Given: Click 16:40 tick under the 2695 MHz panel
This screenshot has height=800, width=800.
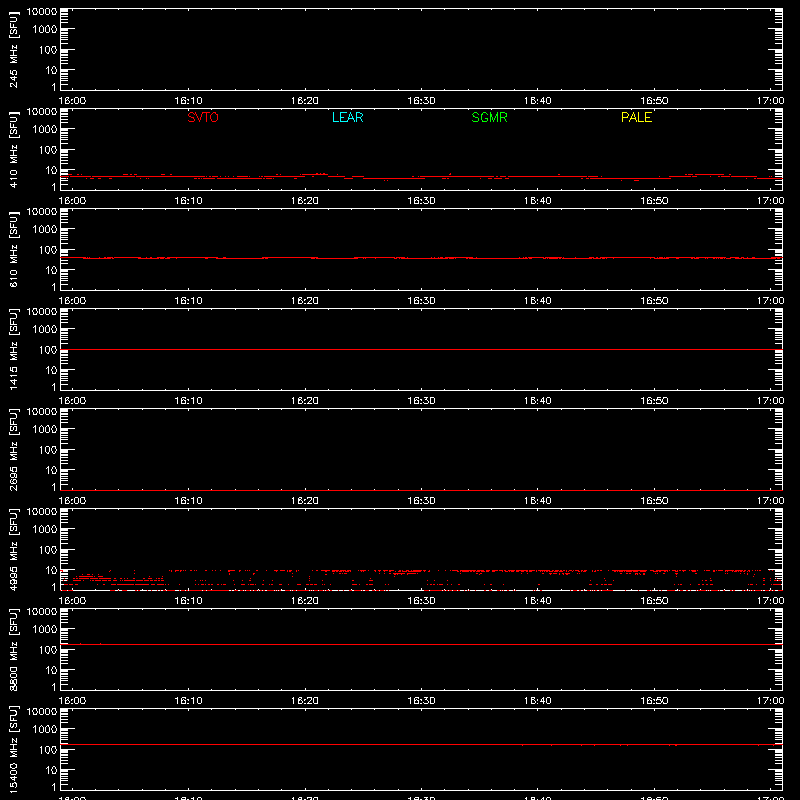Looking at the screenshot, I should [538, 501].
